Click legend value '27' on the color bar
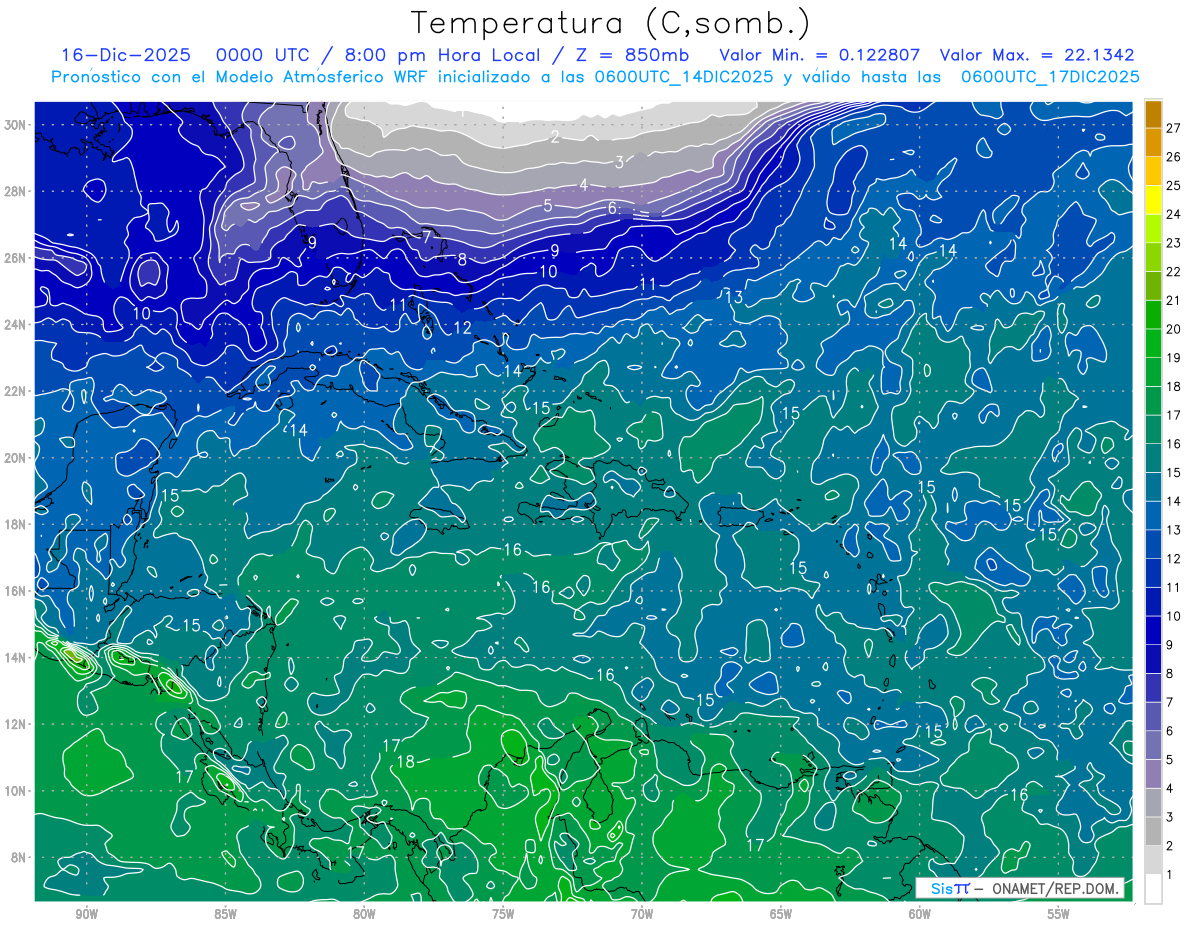The width and height of the screenshot is (1200, 927). coord(1174,128)
